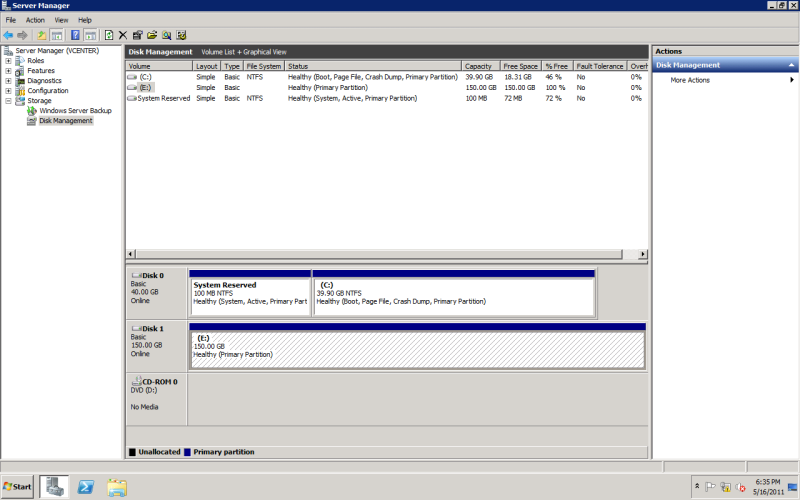This screenshot has height=500, width=800.
Task: Click right arrow of volume list scrollbar
Action: pos(642,254)
